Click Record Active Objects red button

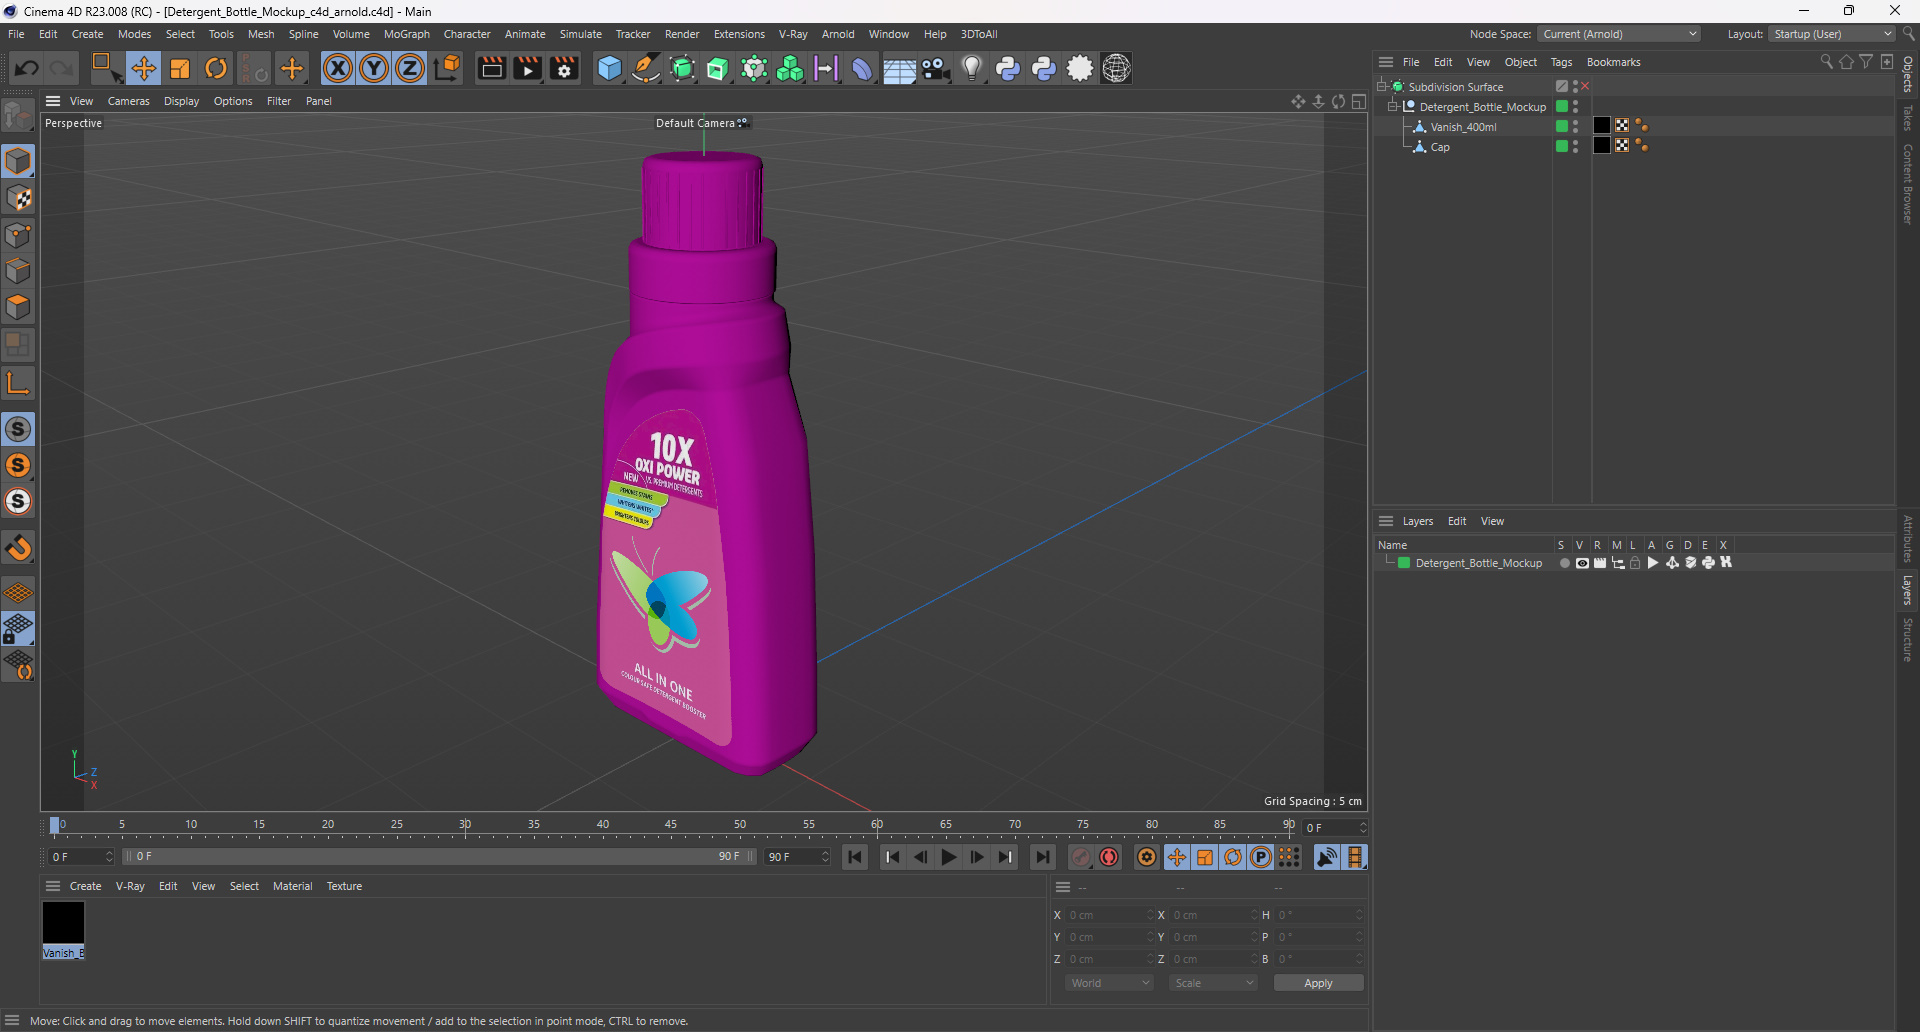pos(1081,857)
